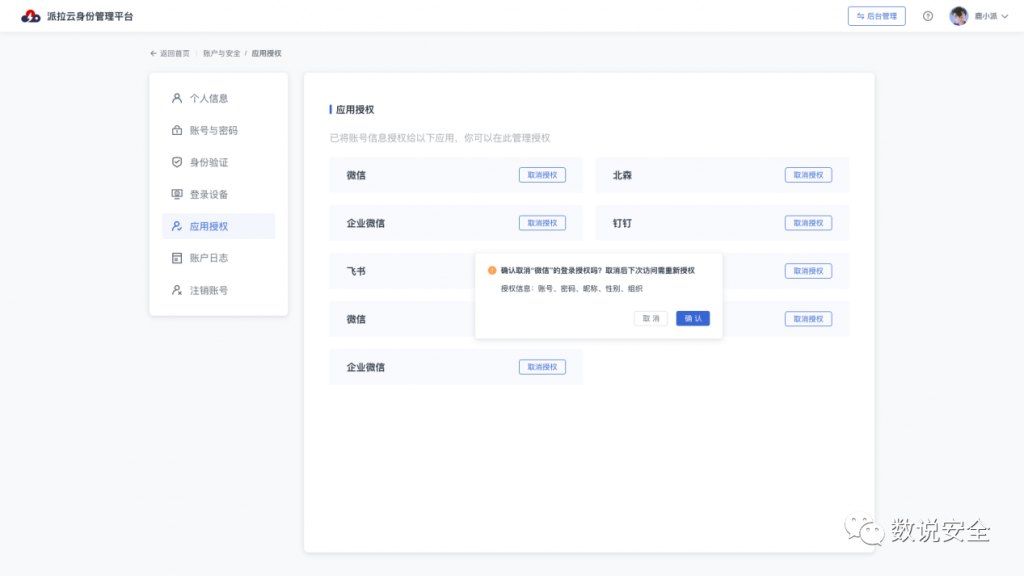Click the 个人信息 person icon in sidebar
Screen dimensions: 1024x576
point(177,98)
